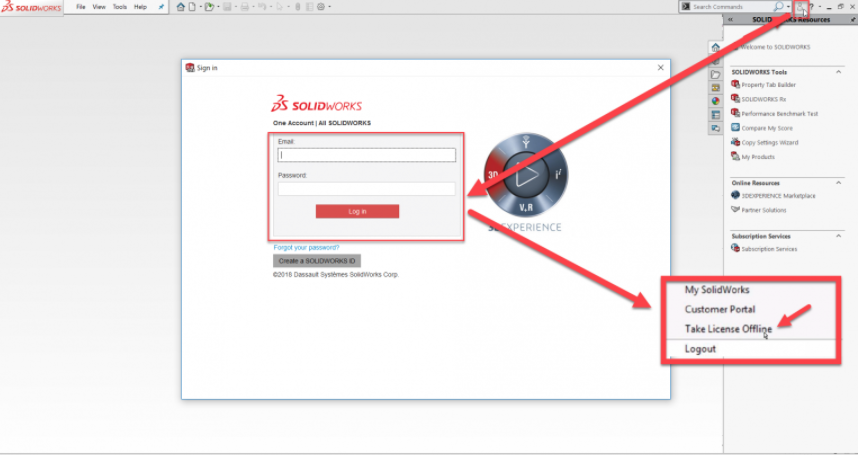Click the red Log in button
This screenshot has width=858, height=455.
[357, 212]
